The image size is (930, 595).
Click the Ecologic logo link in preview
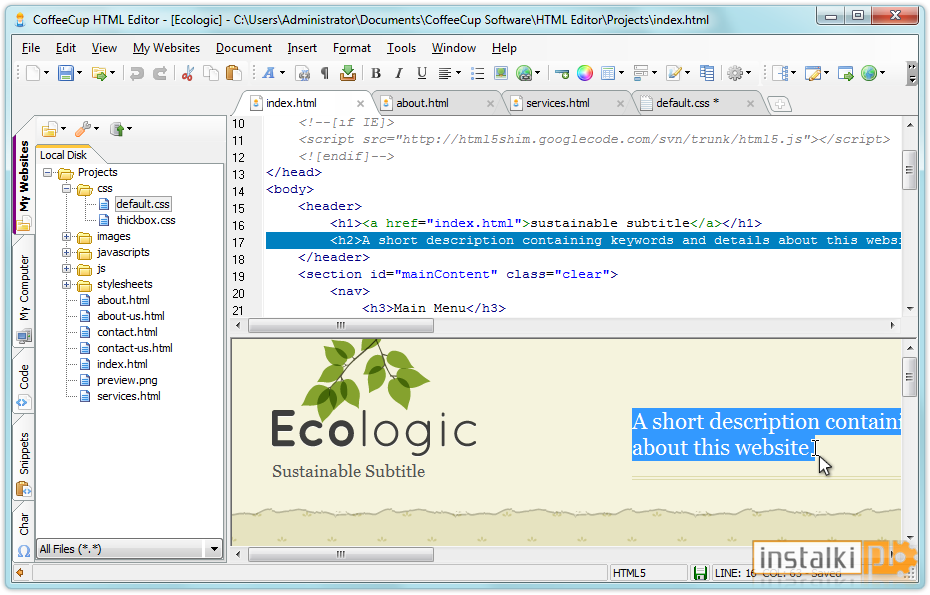point(374,431)
